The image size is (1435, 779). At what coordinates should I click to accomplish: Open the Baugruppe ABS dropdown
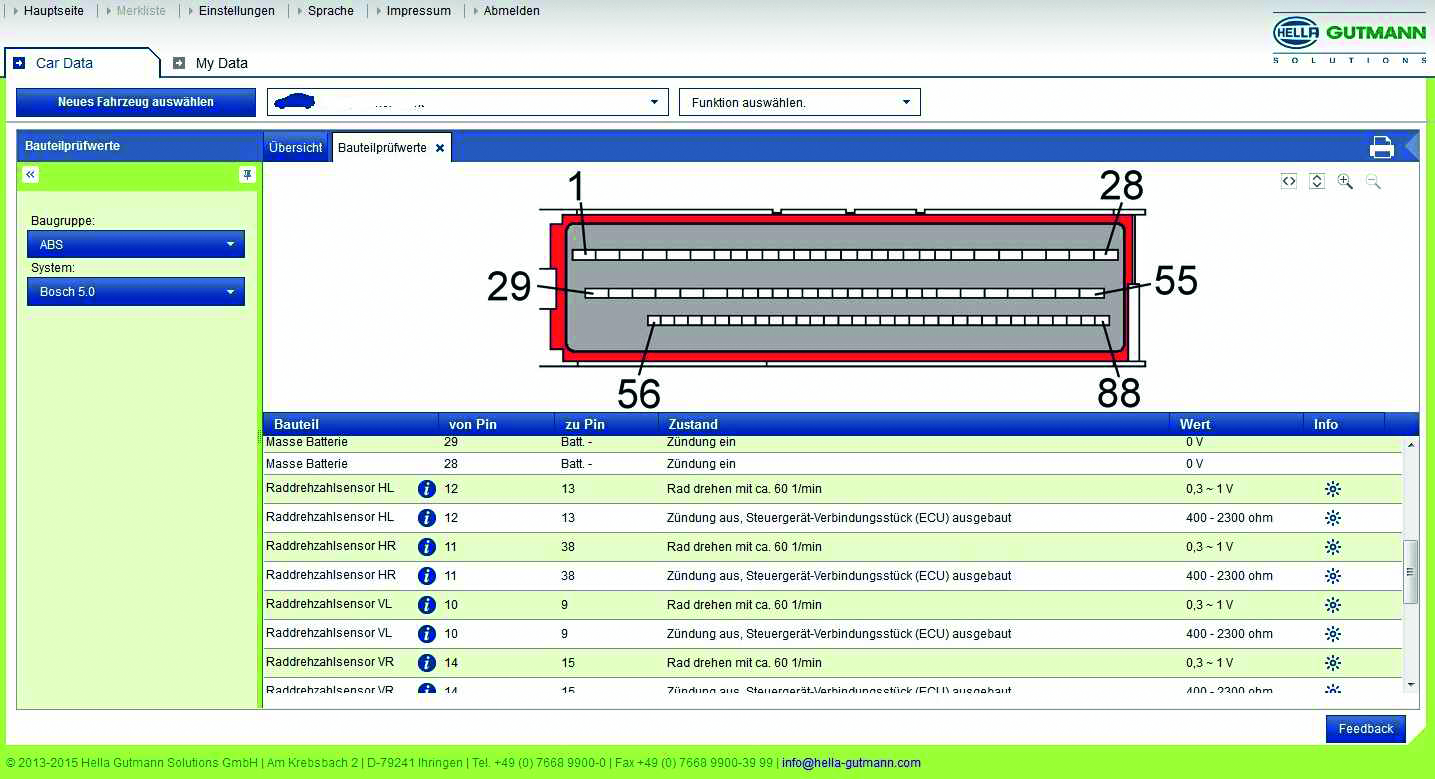pyautogui.click(x=136, y=244)
